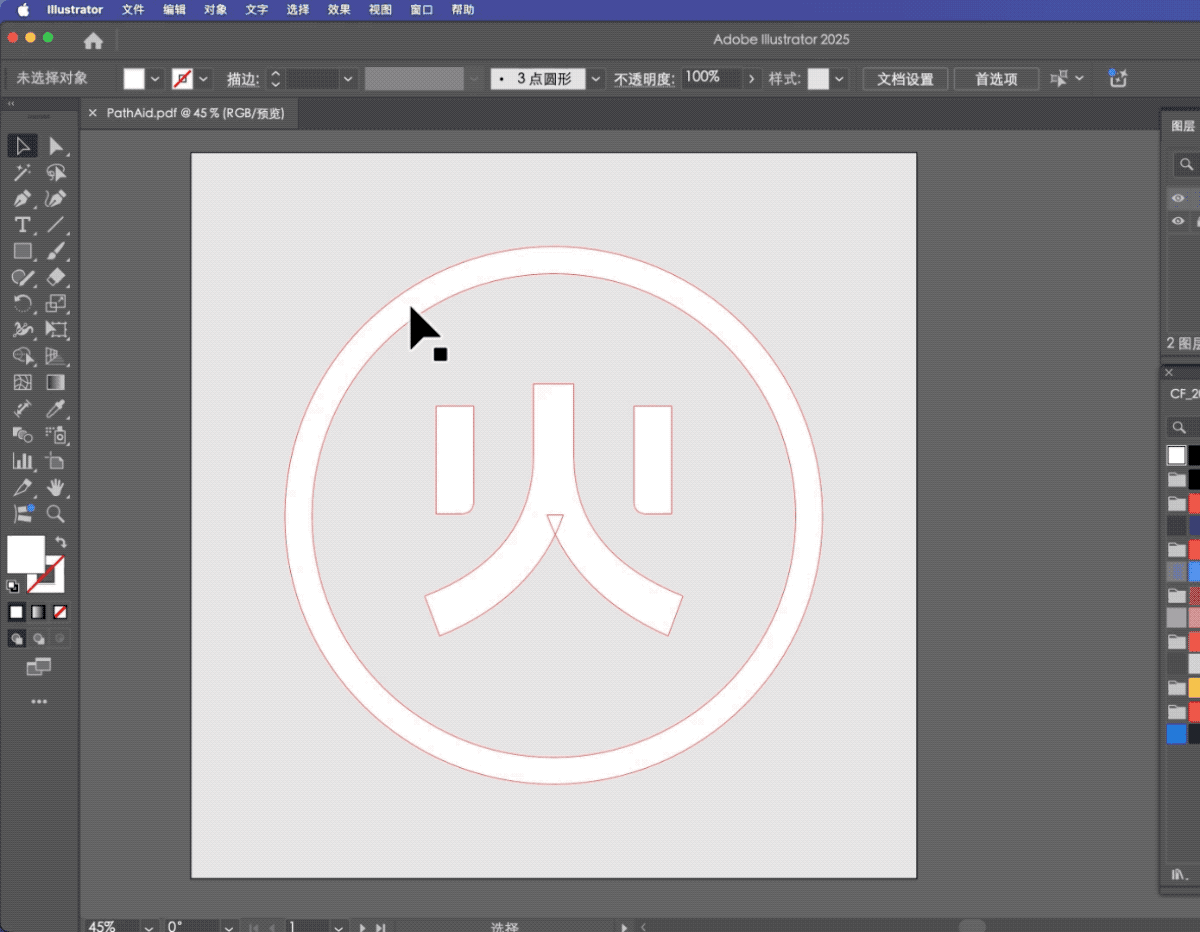Select the Lasso tool
1200x932 pixels.
(x=56, y=173)
